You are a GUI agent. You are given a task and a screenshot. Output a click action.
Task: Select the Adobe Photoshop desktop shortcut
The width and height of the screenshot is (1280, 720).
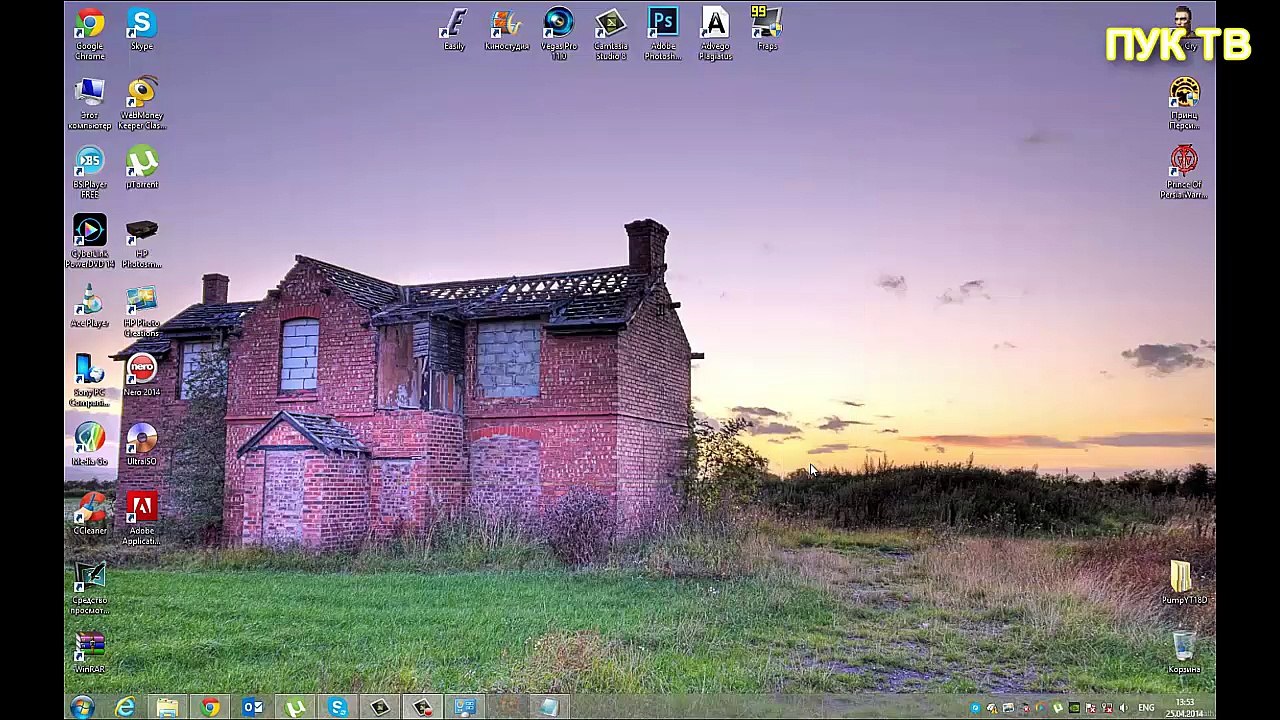pos(662,34)
